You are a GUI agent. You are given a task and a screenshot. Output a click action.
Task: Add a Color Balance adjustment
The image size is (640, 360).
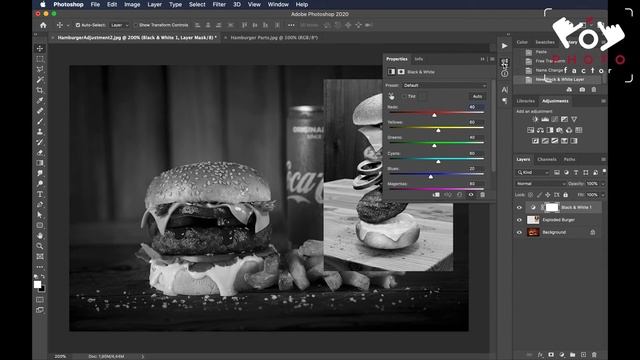point(540,130)
